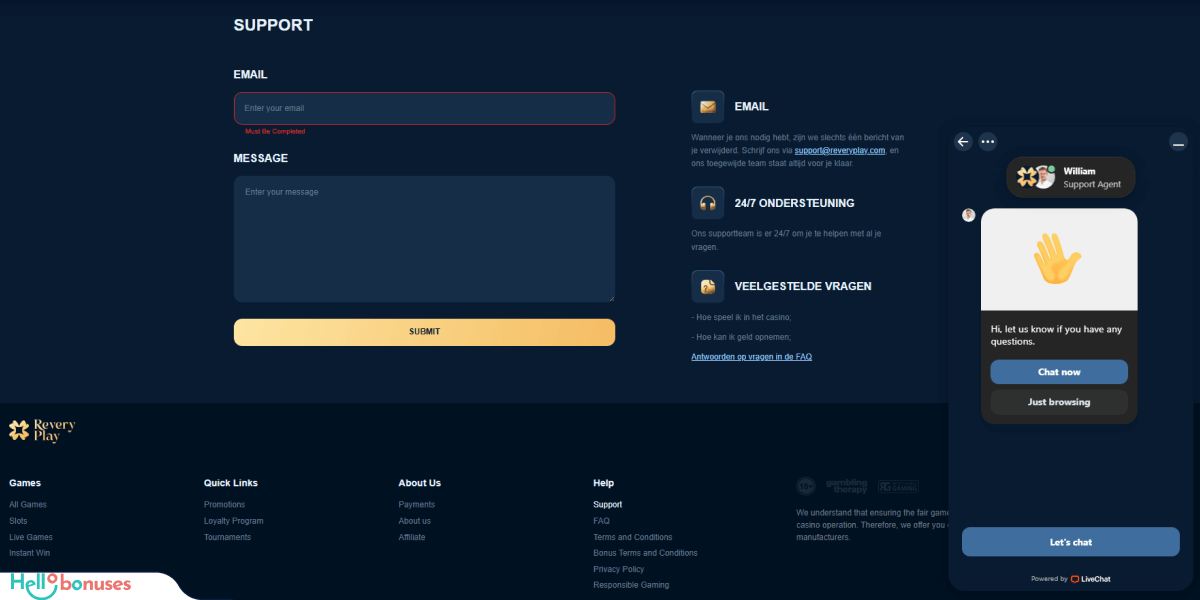1200x600 pixels.
Task: Open Bonus Terms and Conditions link
Action: (x=645, y=553)
